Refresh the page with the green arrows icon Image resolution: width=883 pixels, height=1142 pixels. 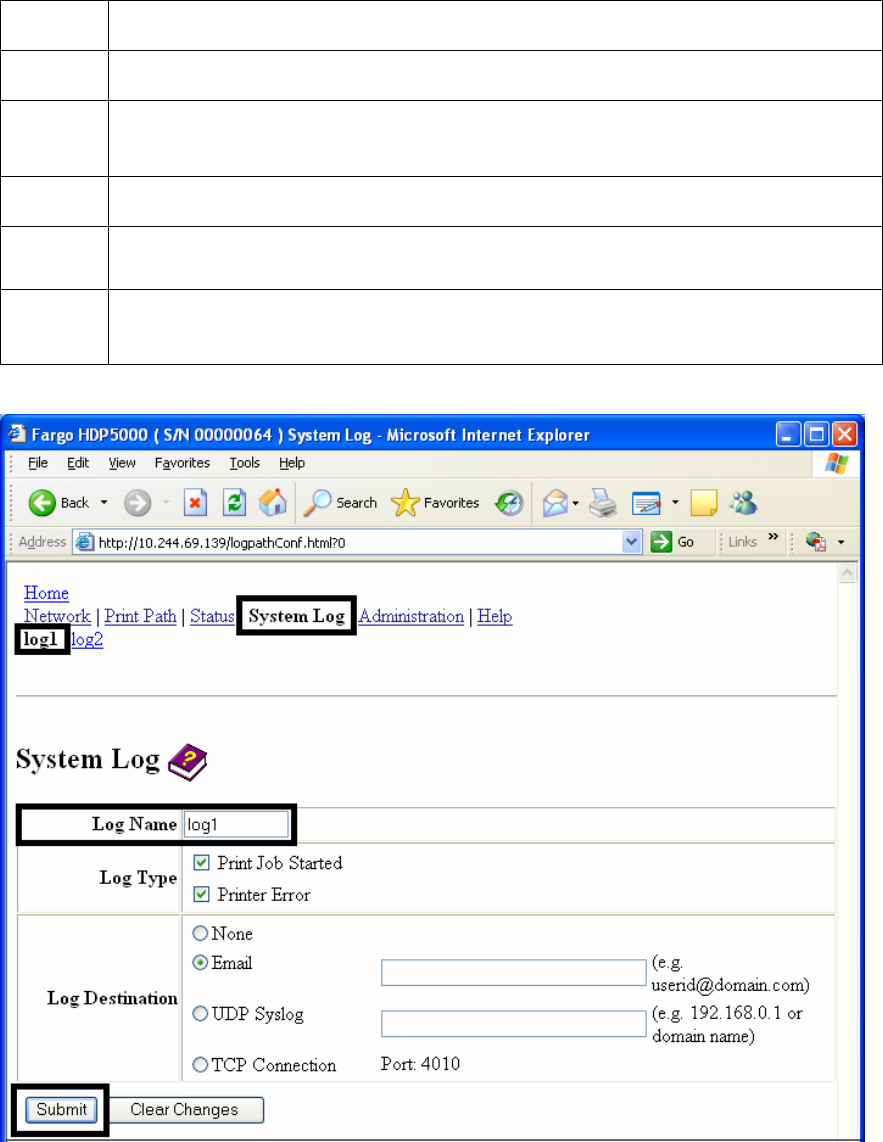tap(234, 503)
